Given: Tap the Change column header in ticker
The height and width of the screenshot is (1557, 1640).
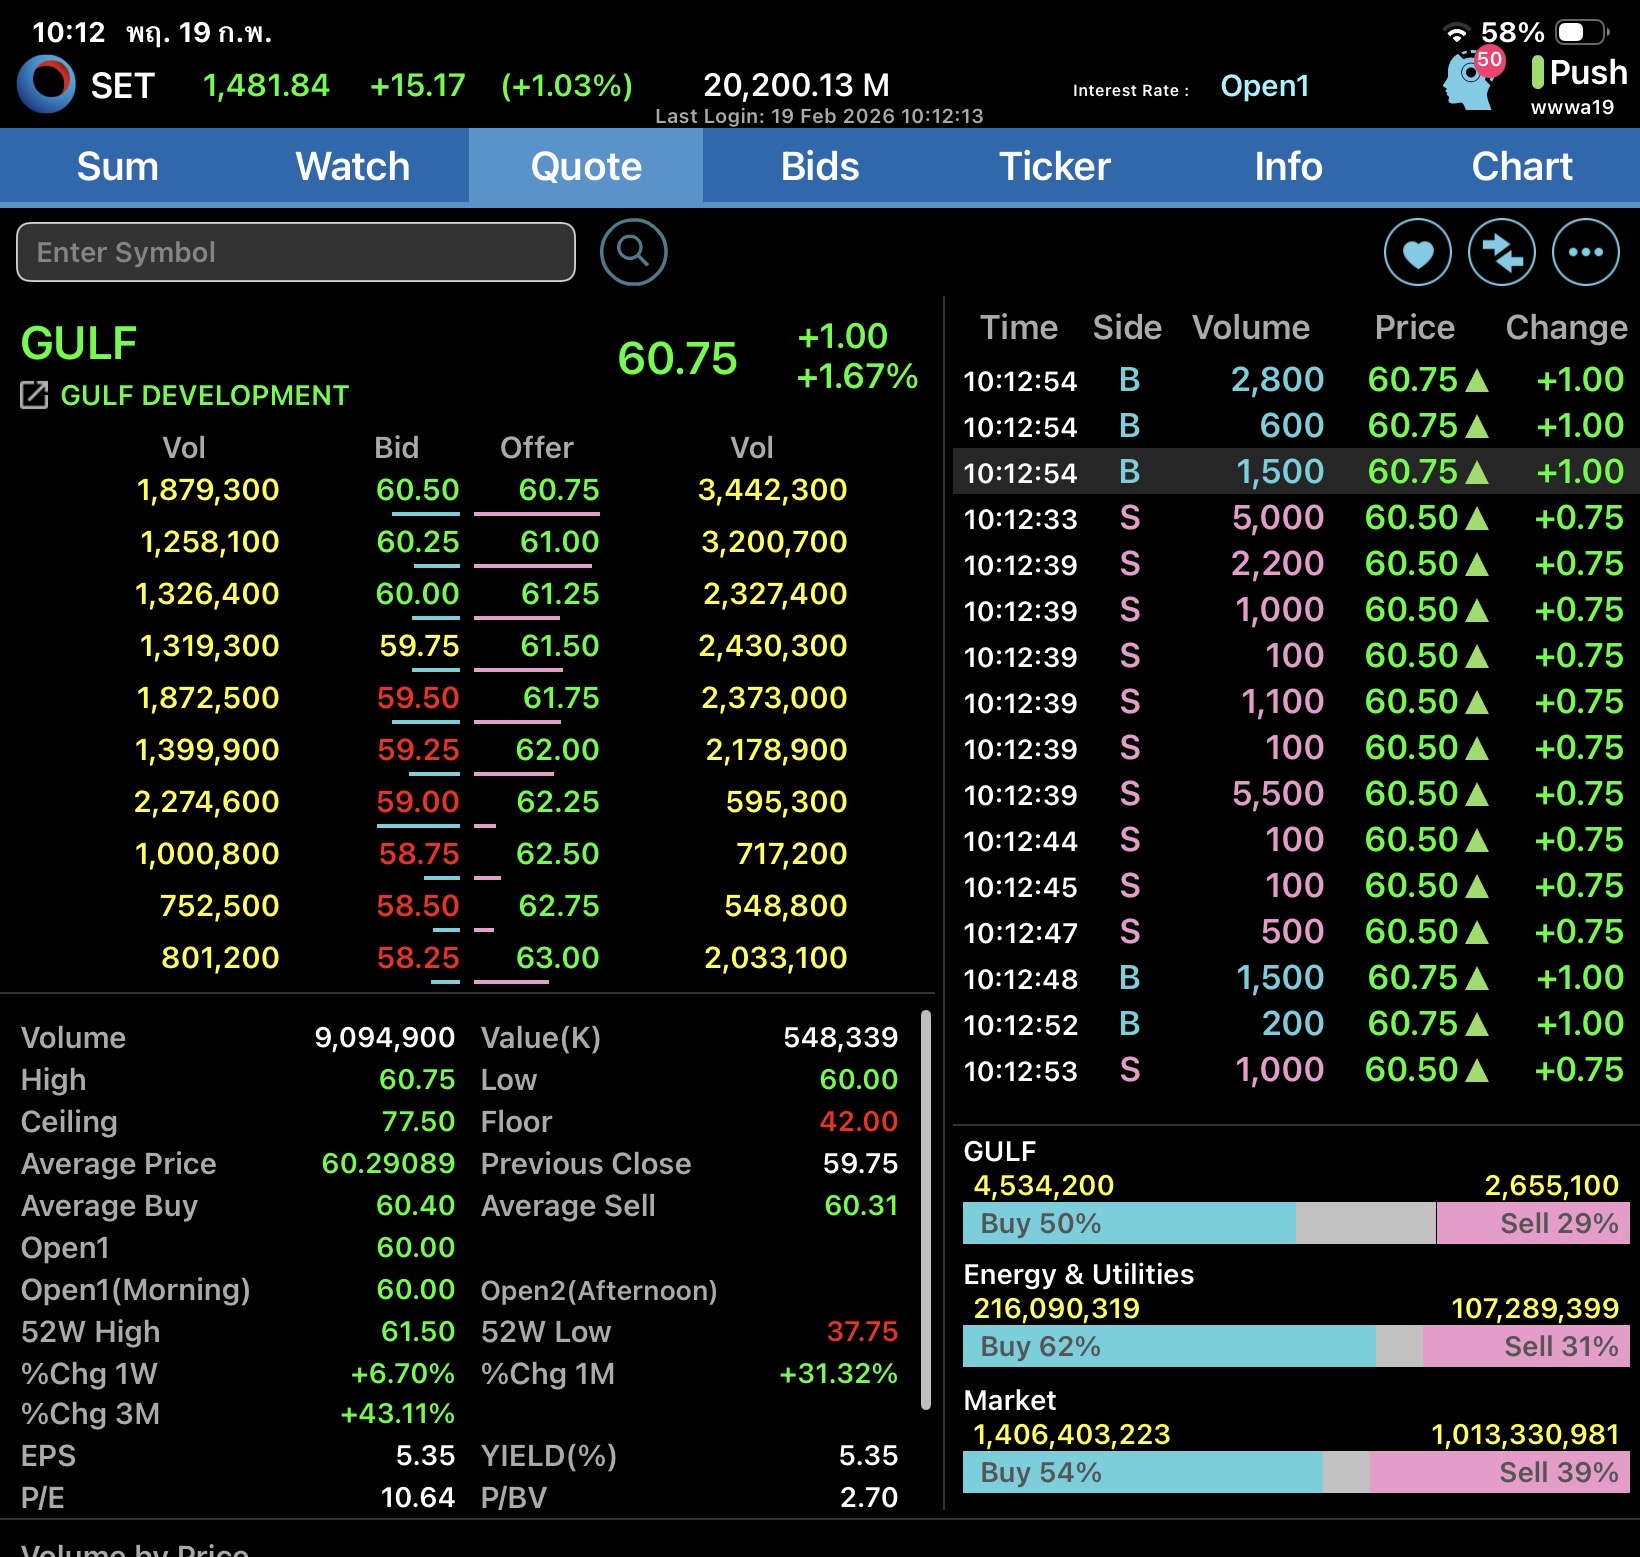Looking at the screenshot, I should tap(1566, 328).
